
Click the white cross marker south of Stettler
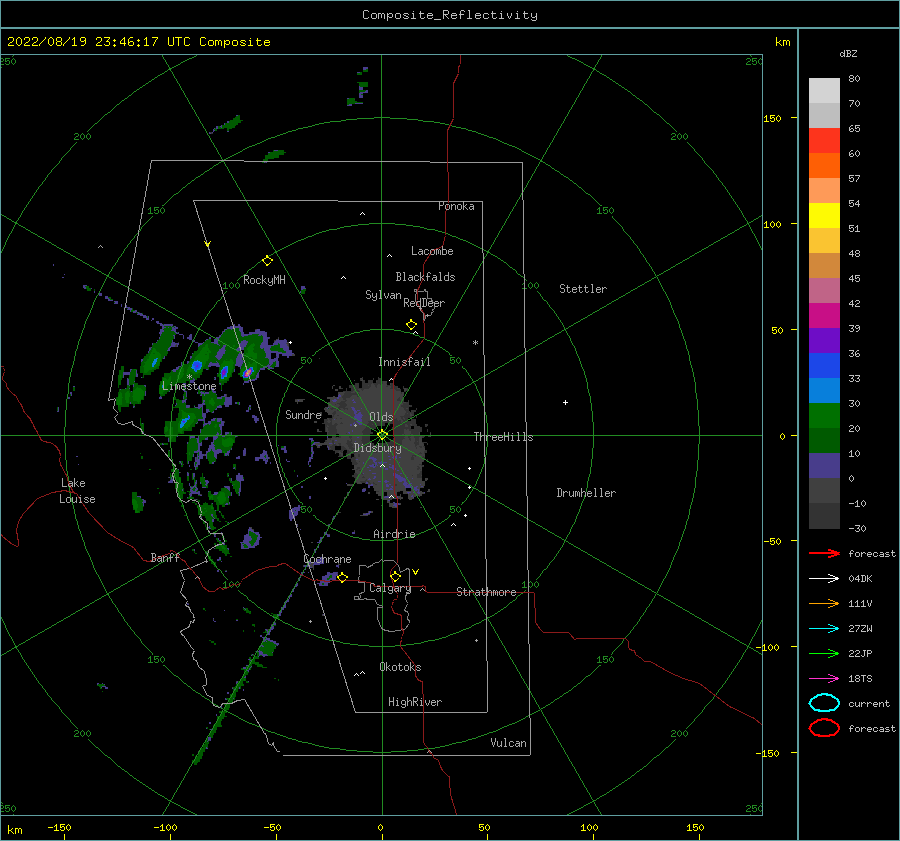click(565, 402)
